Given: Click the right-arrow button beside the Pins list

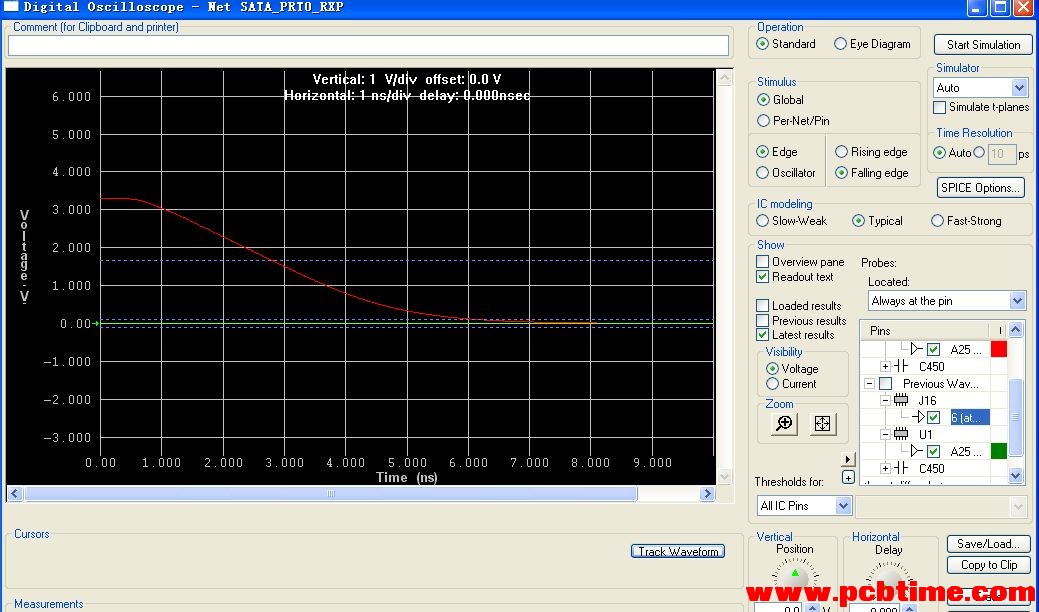Looking at the screenshot, I should point(849,460).
